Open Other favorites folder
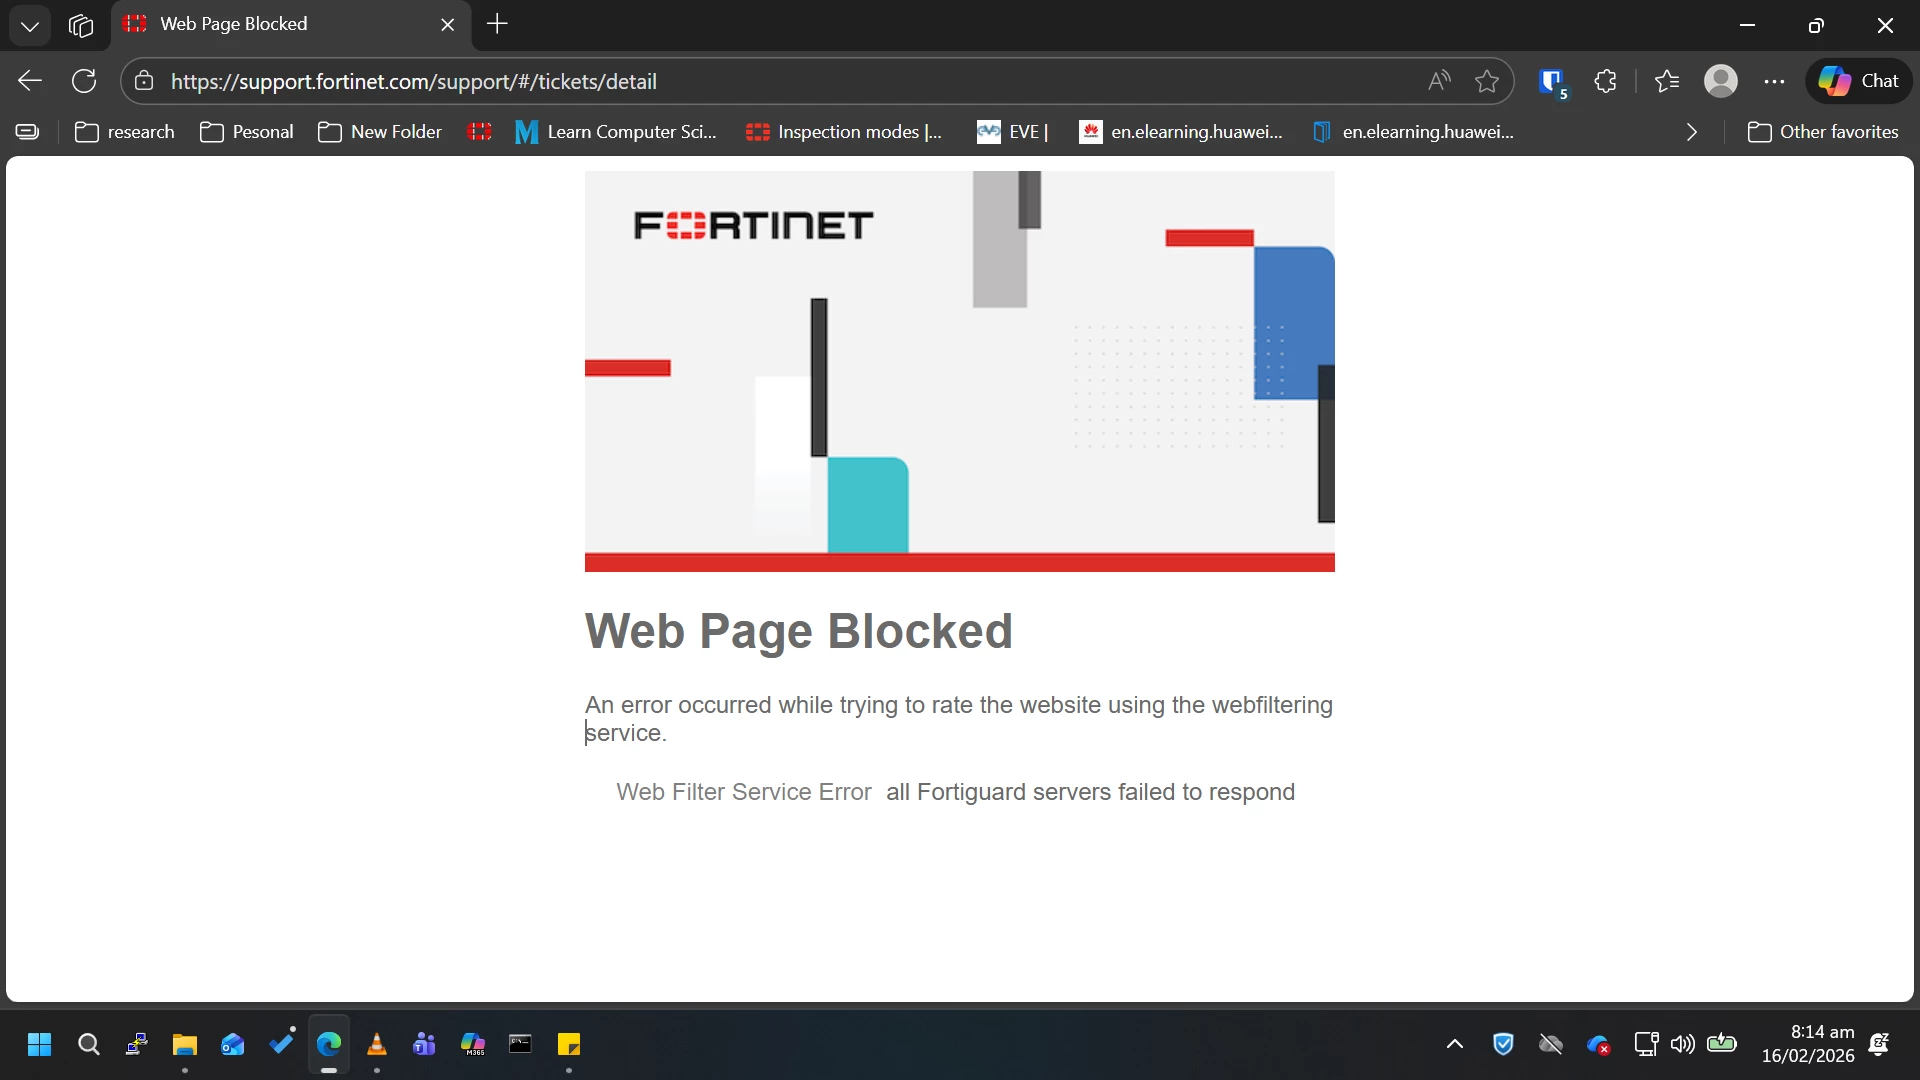The width and height of the screenshot is (1920, 1080). pyautogui.click(x=1823, y=132)
